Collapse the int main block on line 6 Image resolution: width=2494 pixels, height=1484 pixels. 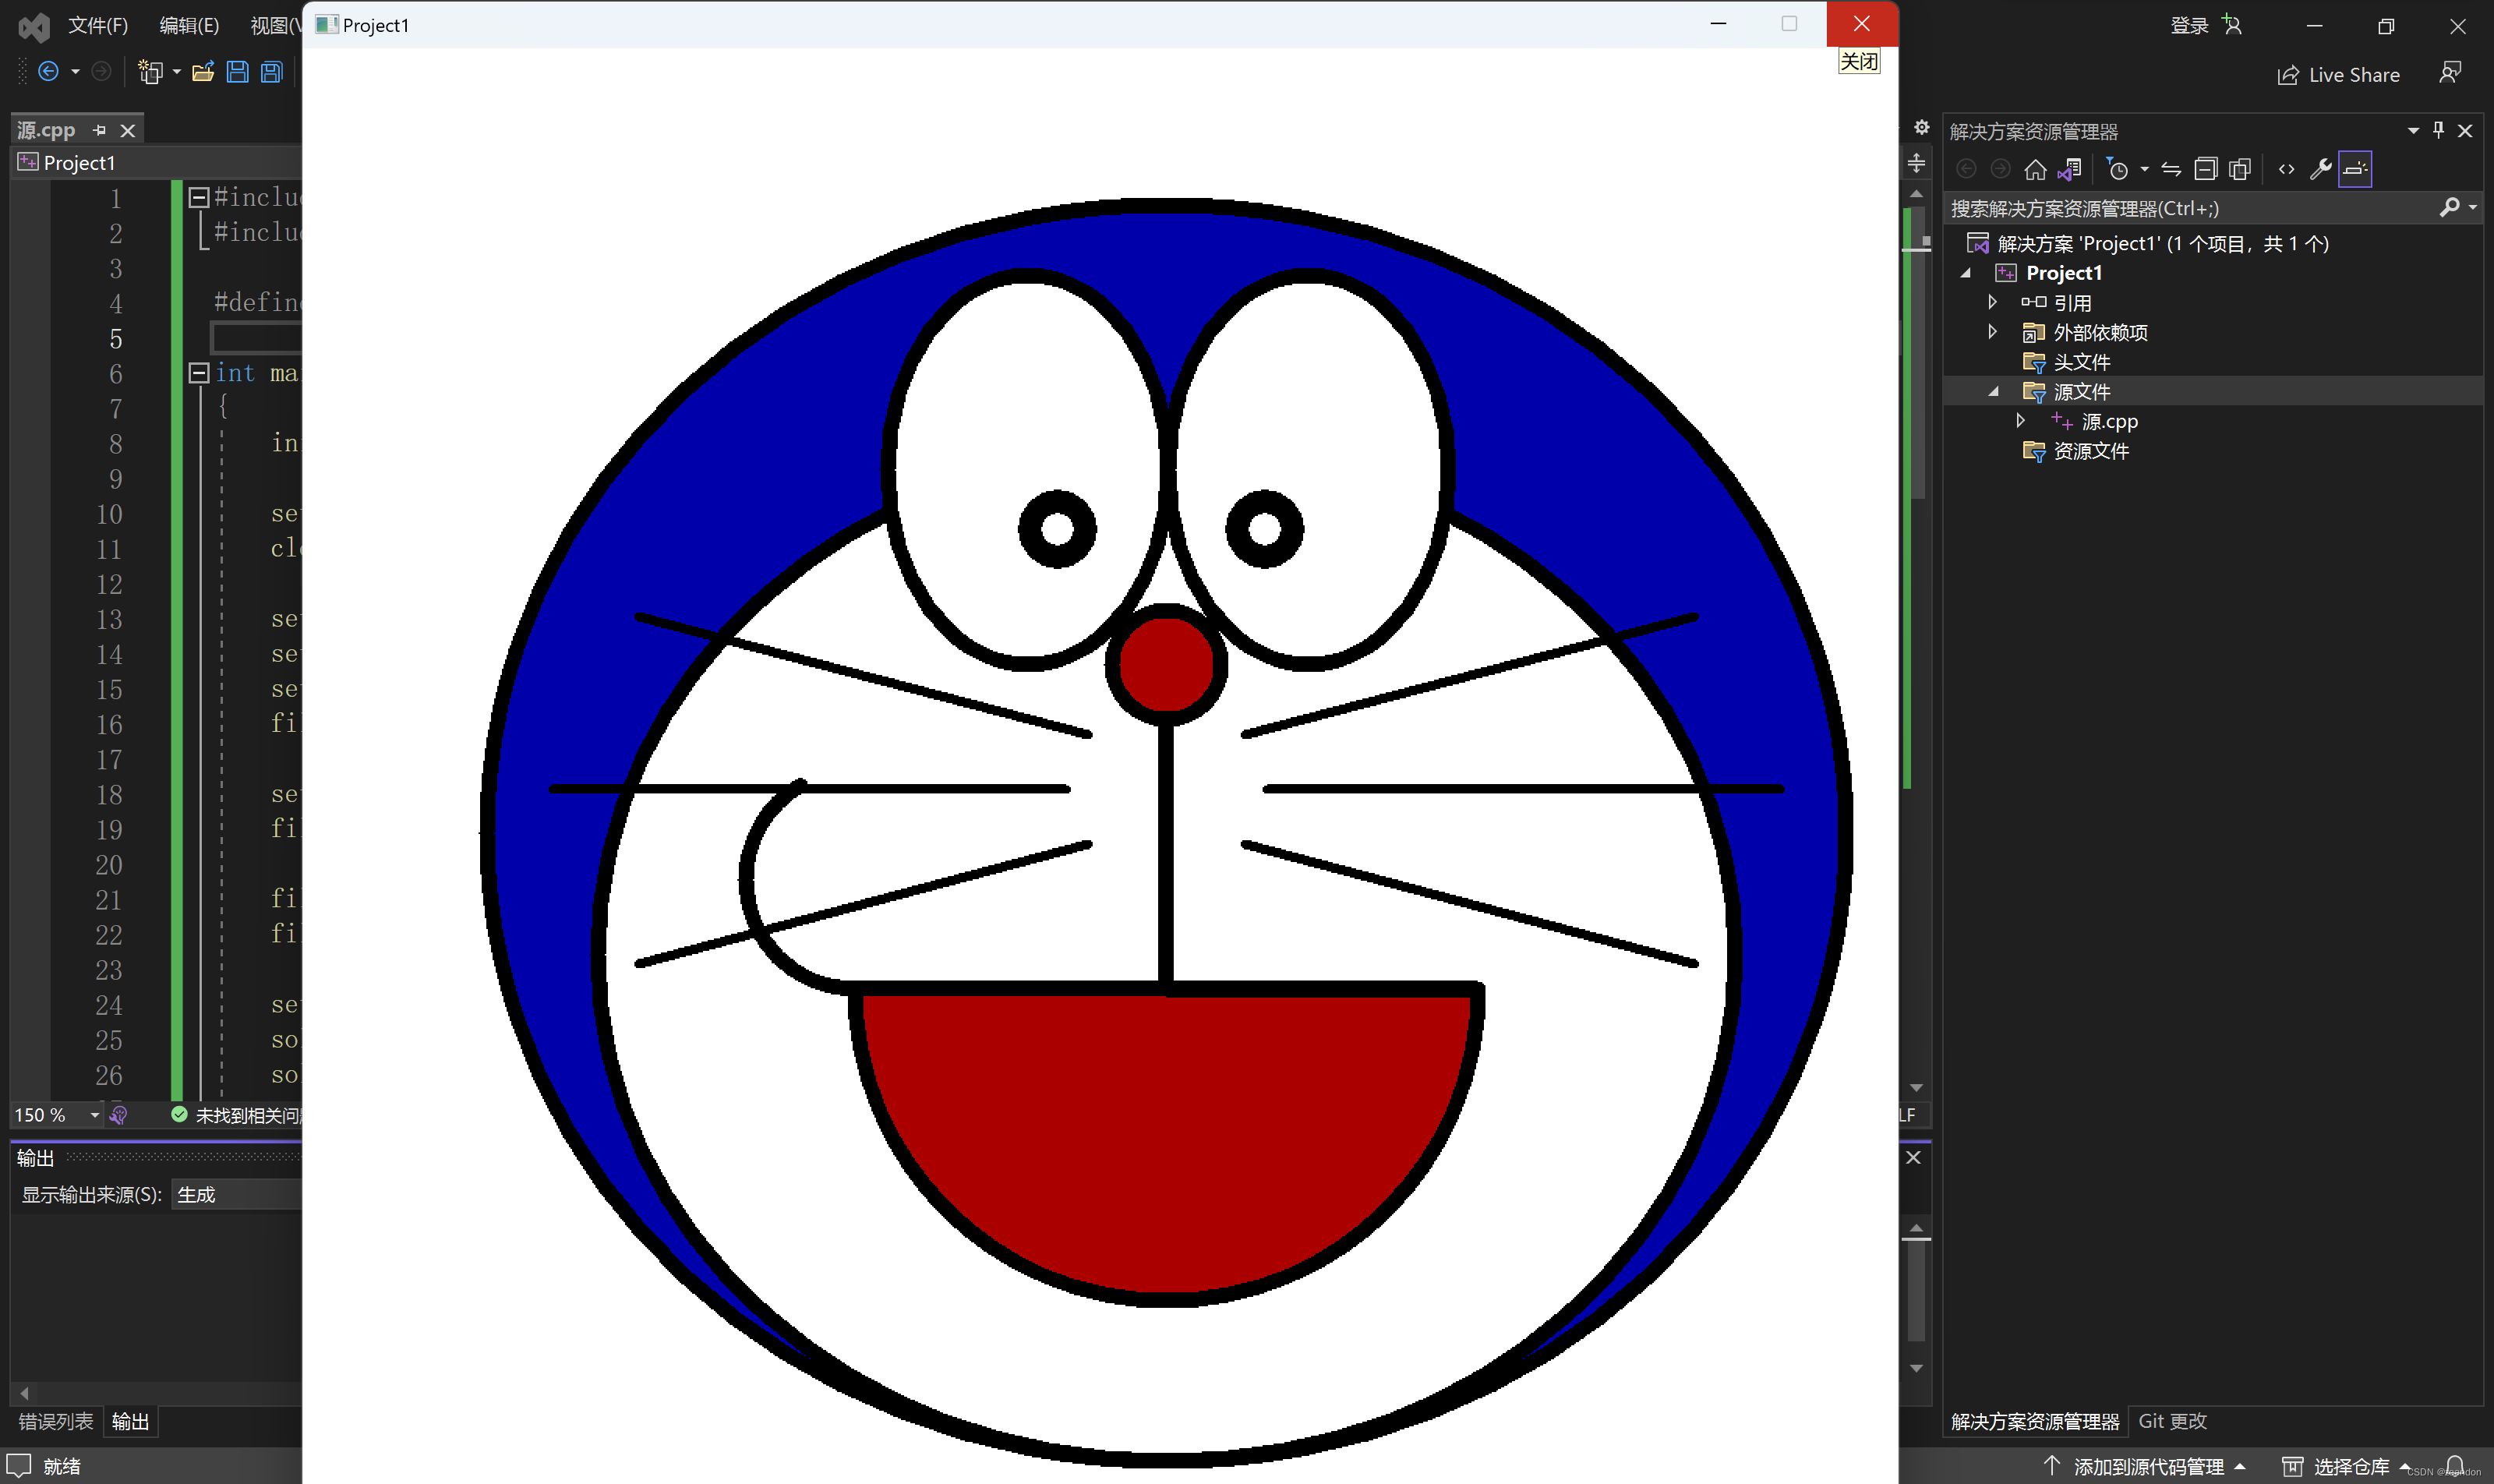tap(198, 373)
